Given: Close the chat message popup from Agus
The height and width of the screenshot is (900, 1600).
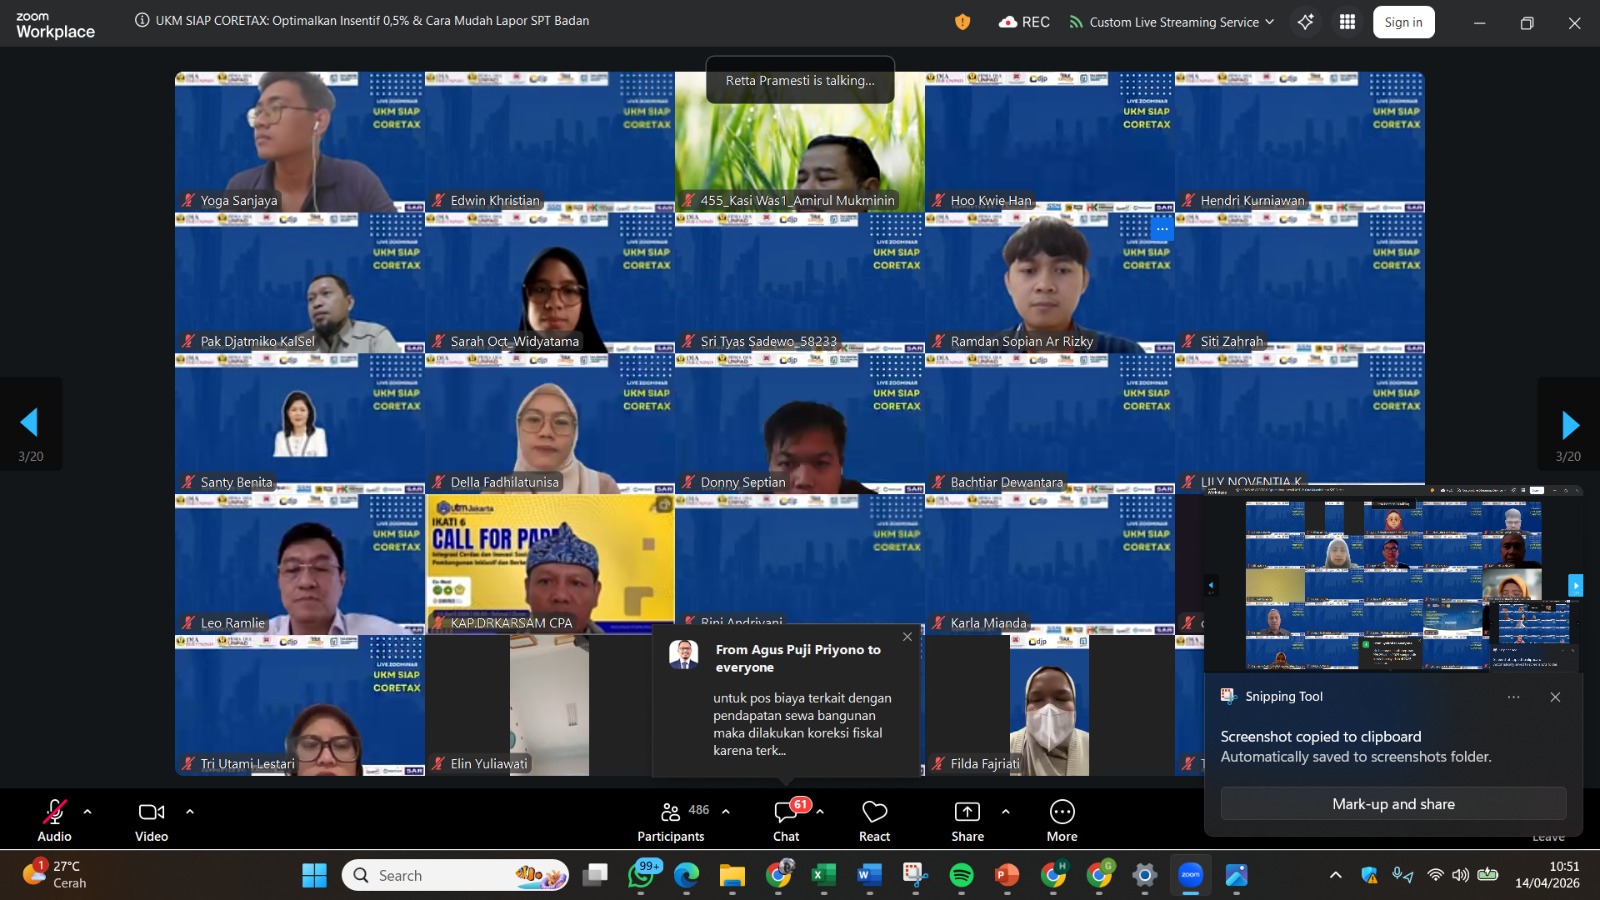Looking at the screenshot, I should pos(907,637).
